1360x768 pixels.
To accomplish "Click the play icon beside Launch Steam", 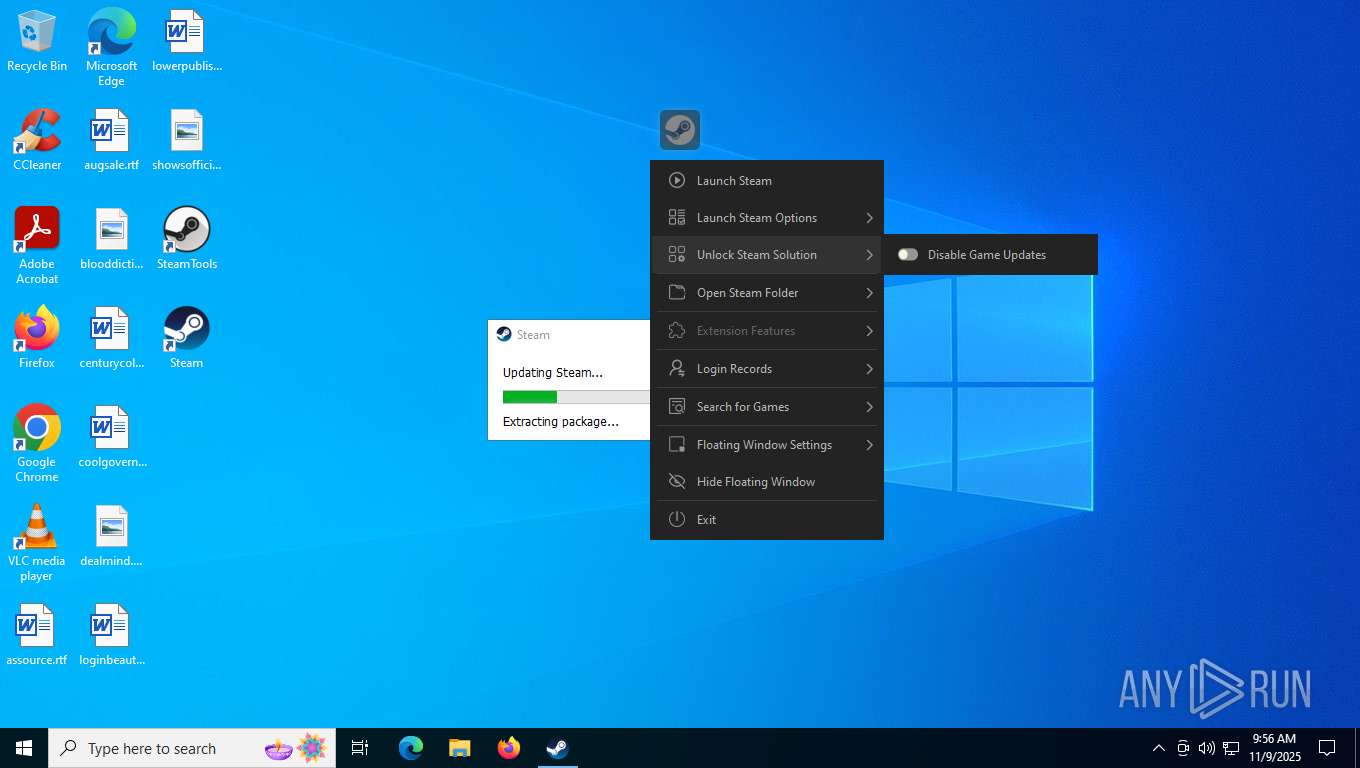I will coord(677,181).
